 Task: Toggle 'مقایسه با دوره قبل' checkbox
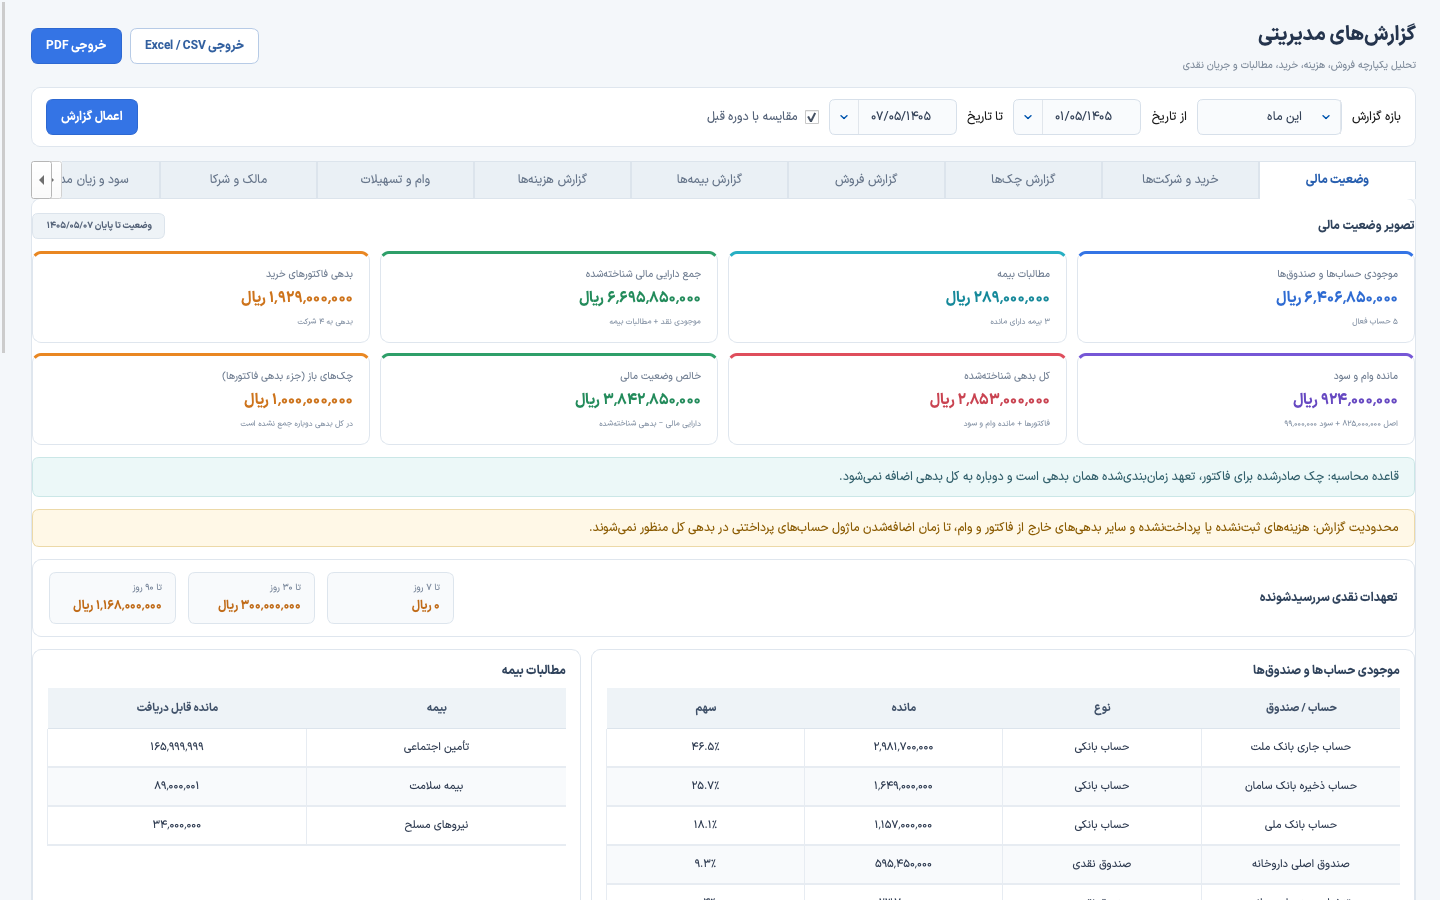tap(812, 117)
